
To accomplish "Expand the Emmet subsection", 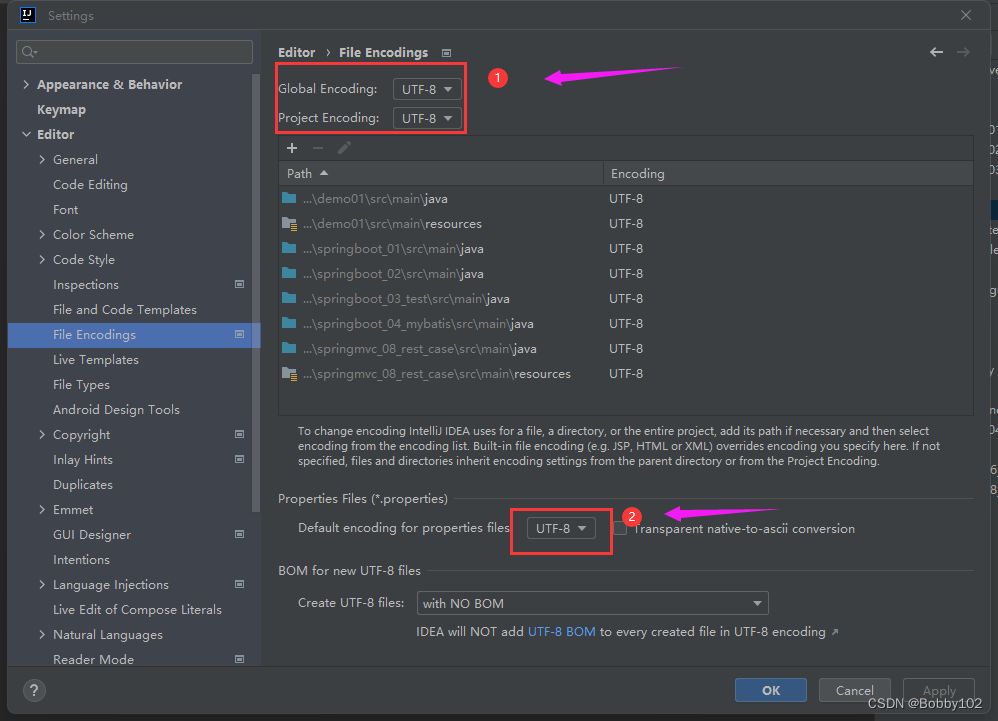I will point(42,509).
